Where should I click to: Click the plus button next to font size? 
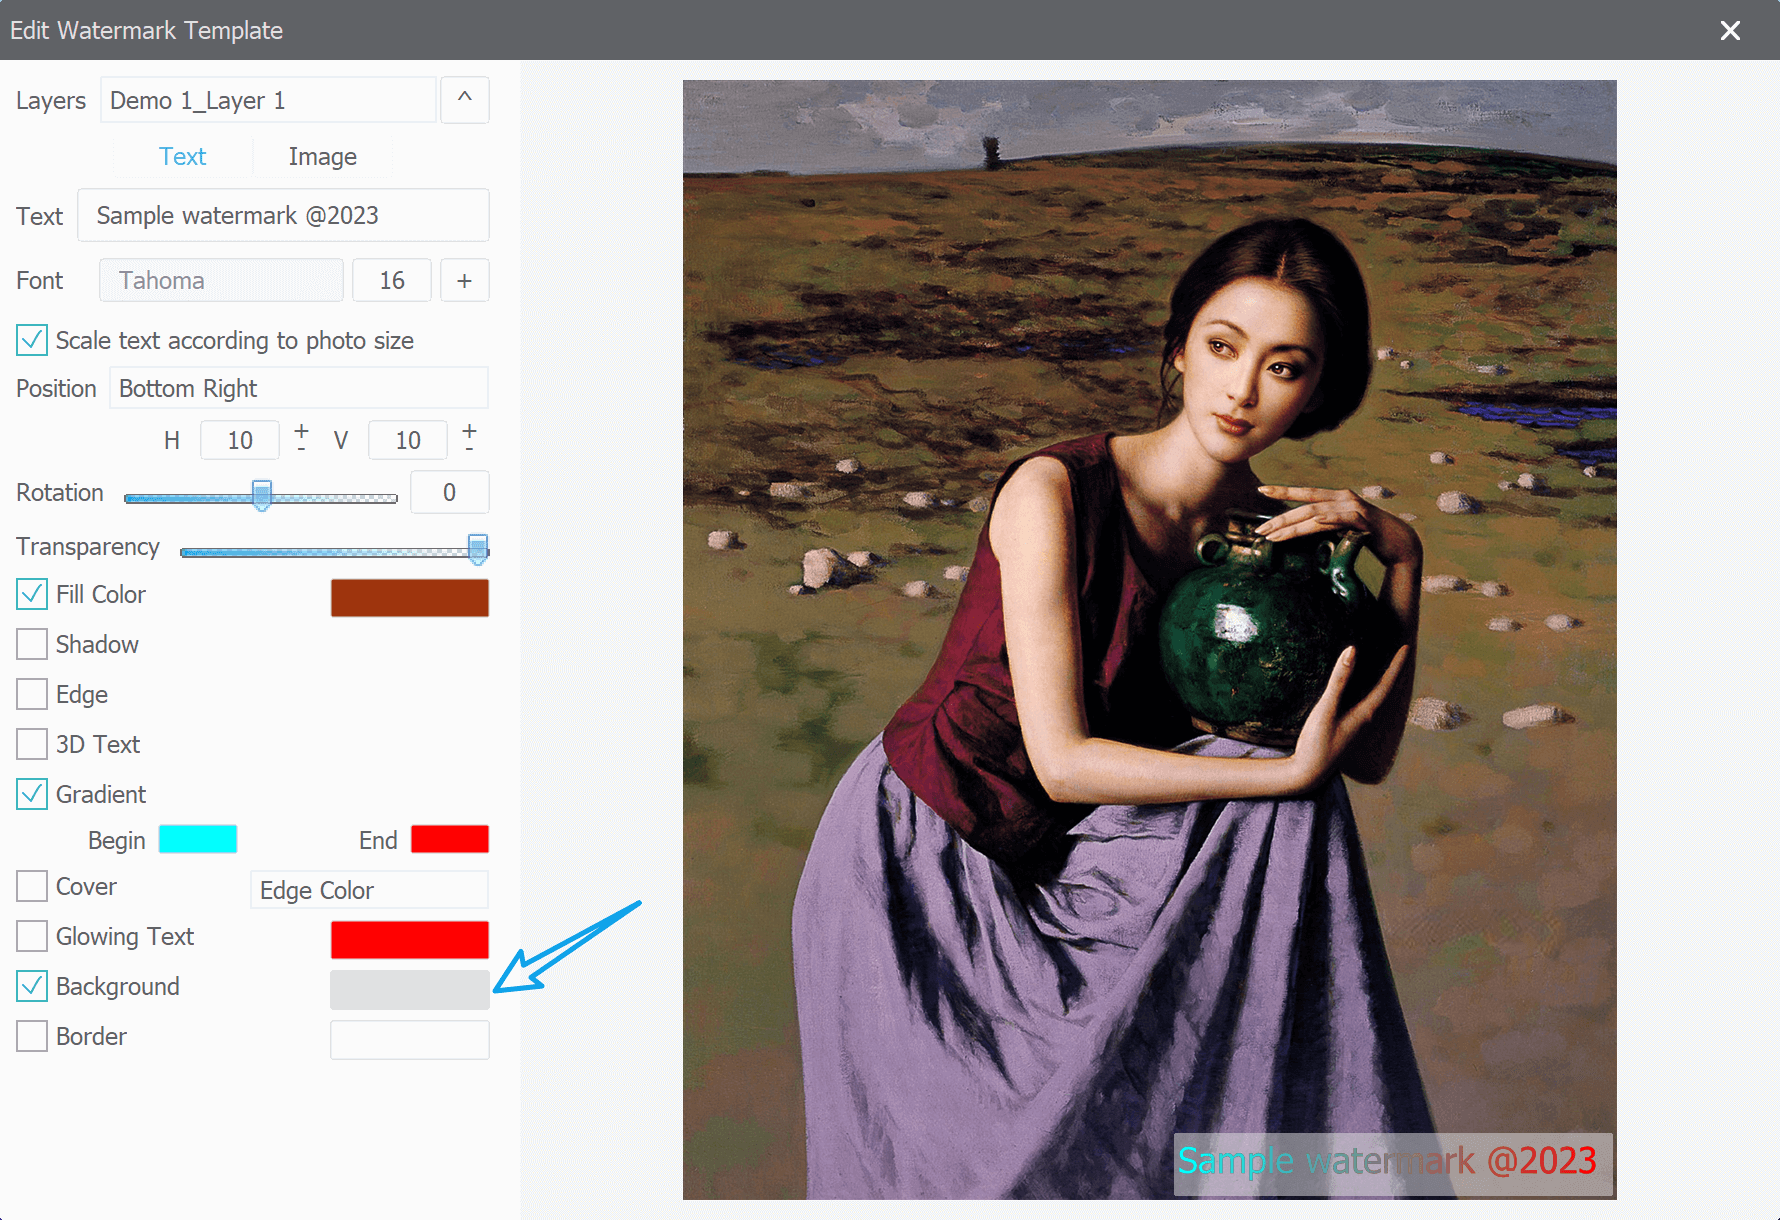click(464, 280)
